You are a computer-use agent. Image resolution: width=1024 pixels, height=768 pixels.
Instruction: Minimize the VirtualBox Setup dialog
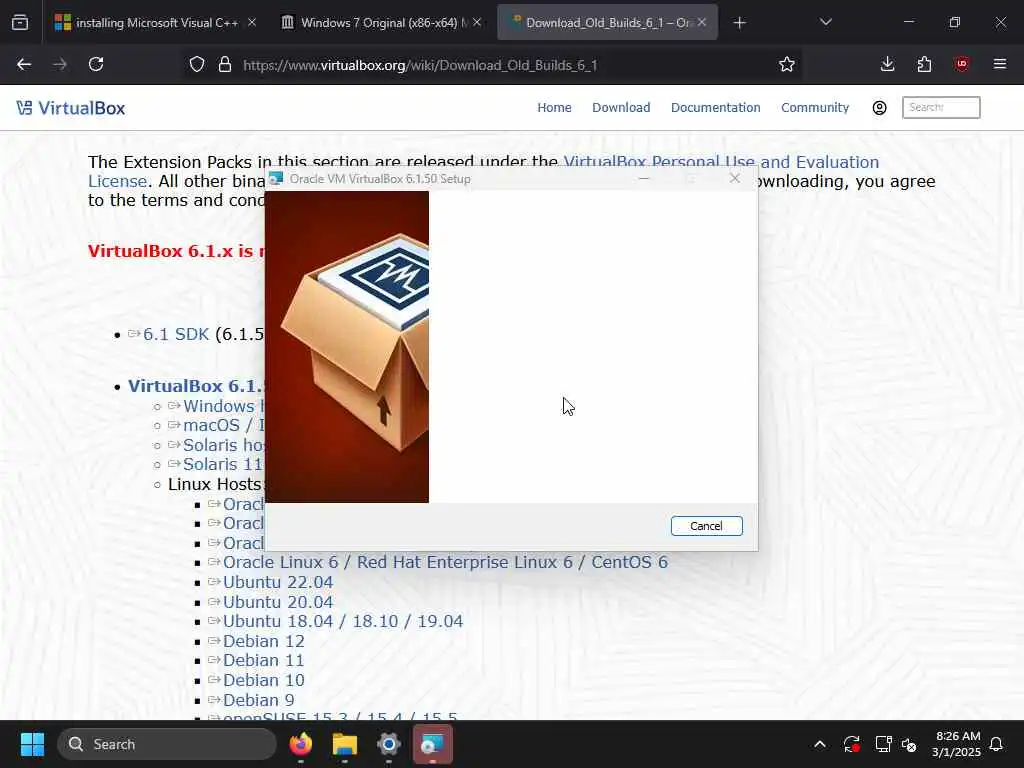tap(644, 178)
